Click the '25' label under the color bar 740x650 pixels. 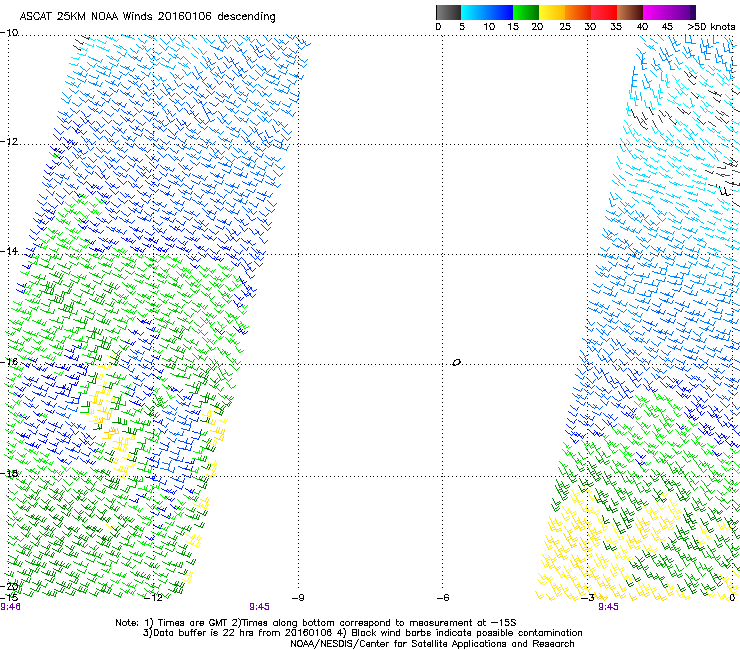(565, 27)
